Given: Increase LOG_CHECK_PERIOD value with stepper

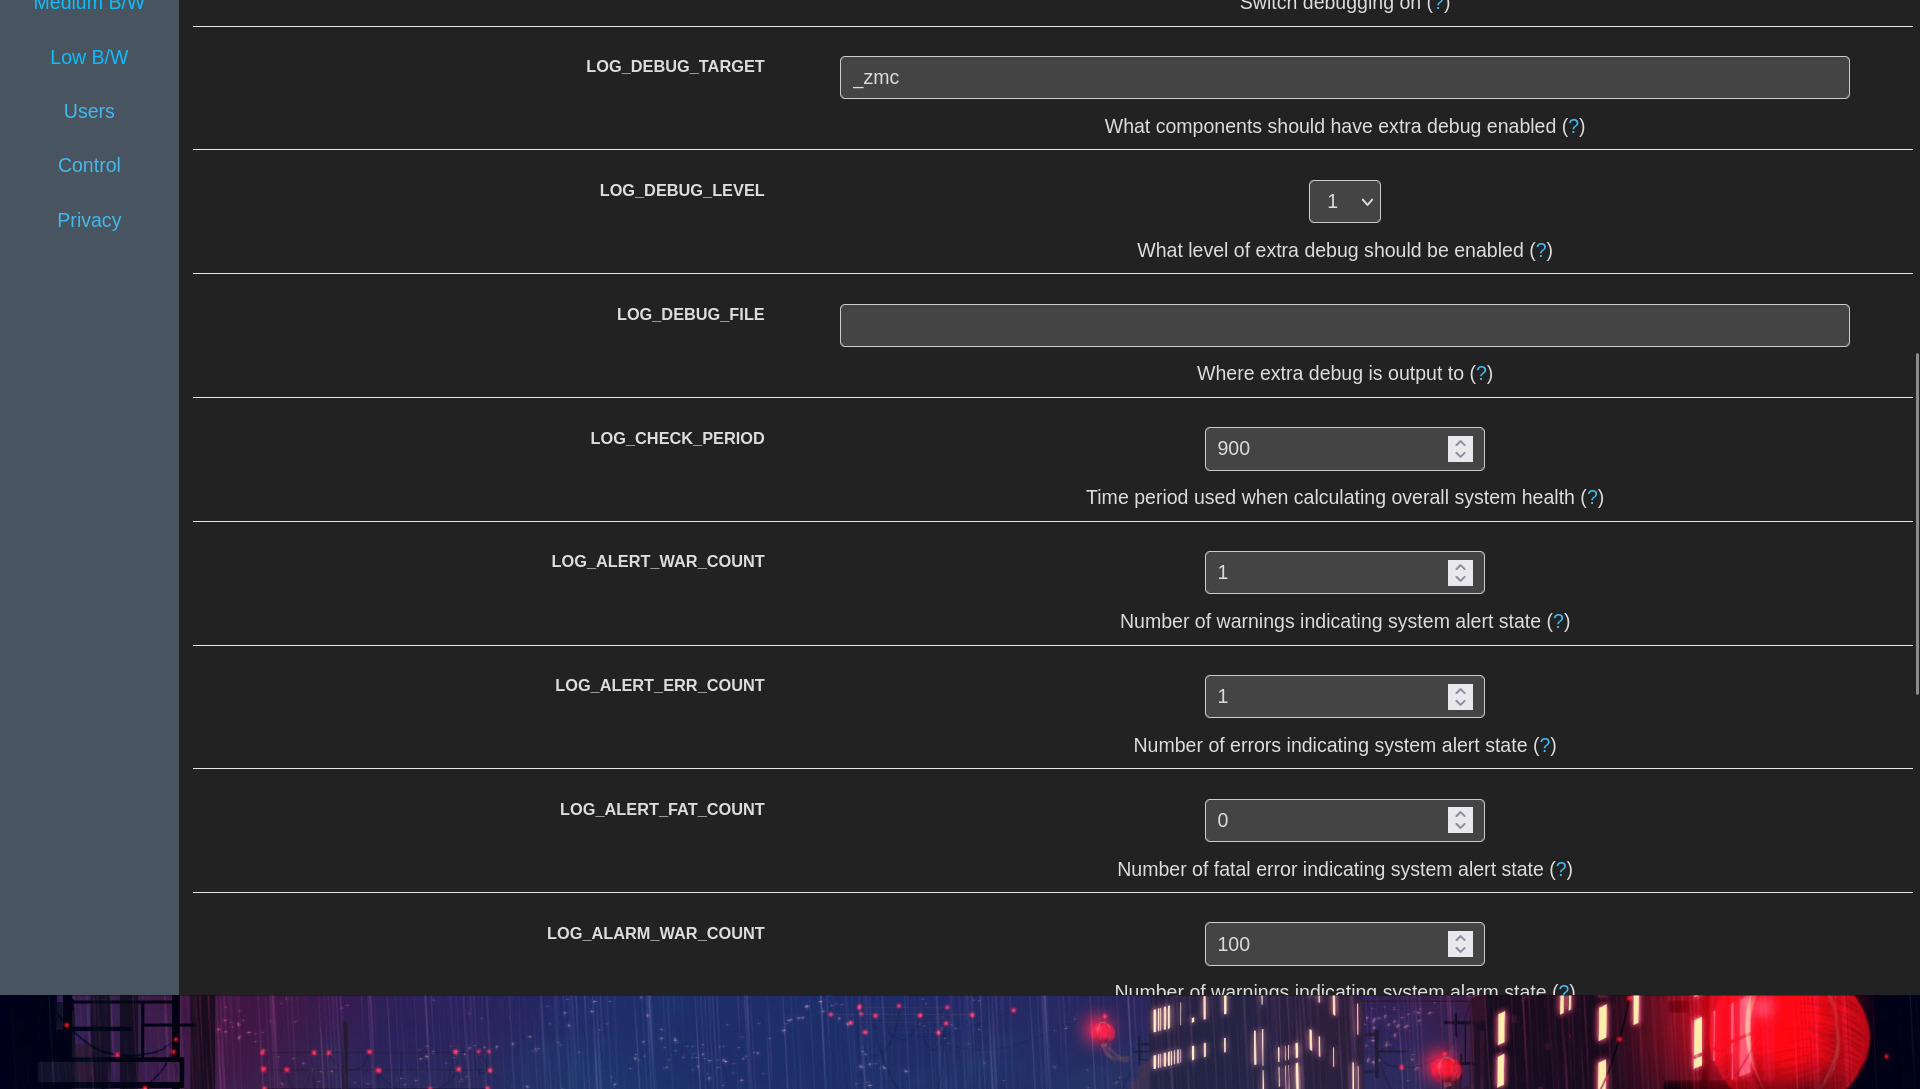Looking at the screenshot, I should pos(1460,443).
